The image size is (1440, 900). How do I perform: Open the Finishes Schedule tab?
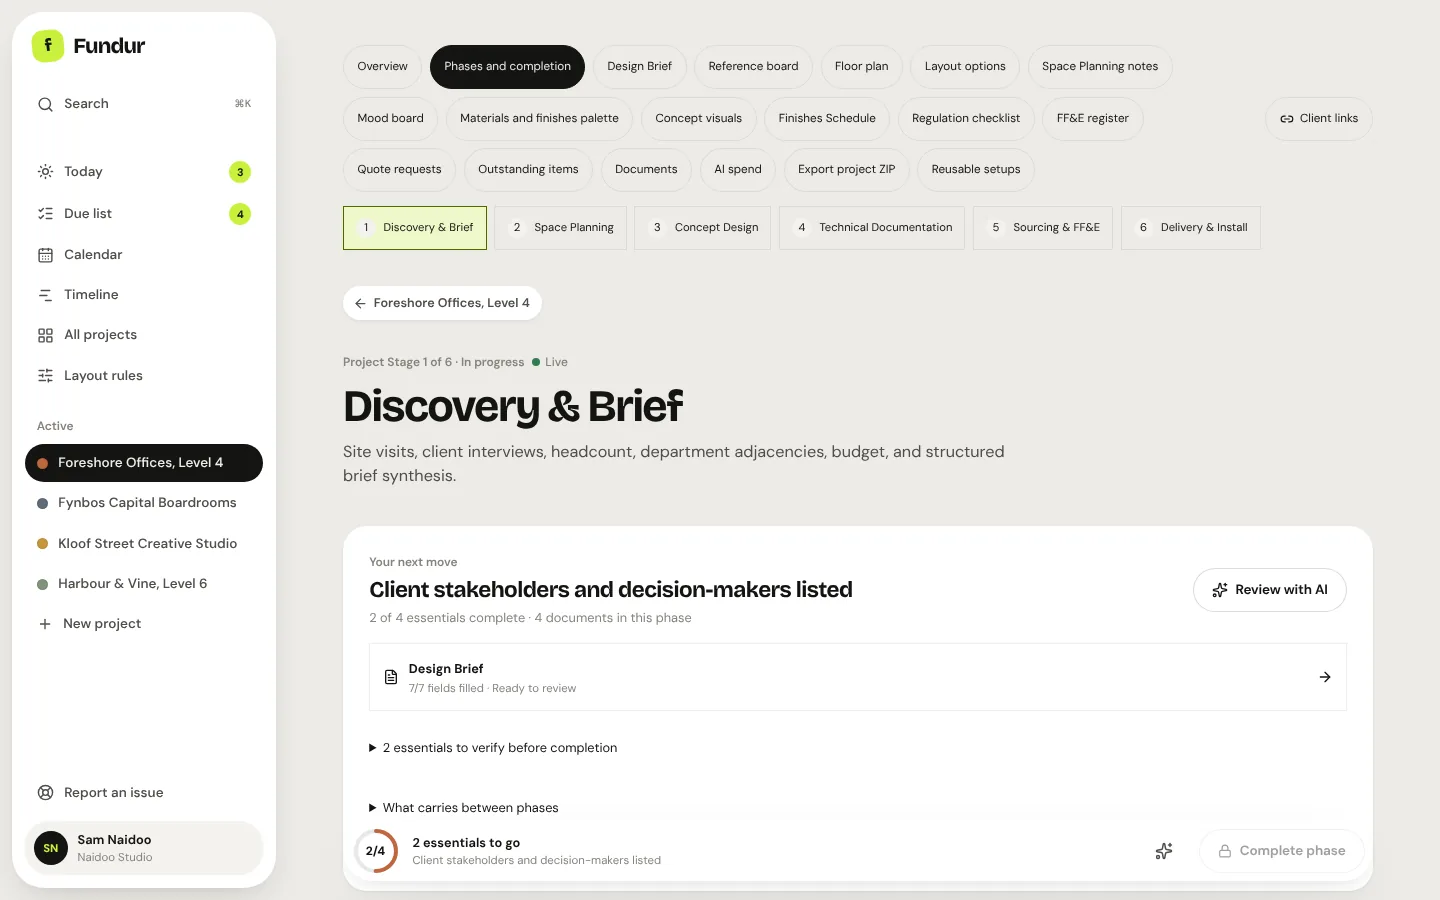pos(827,119)
